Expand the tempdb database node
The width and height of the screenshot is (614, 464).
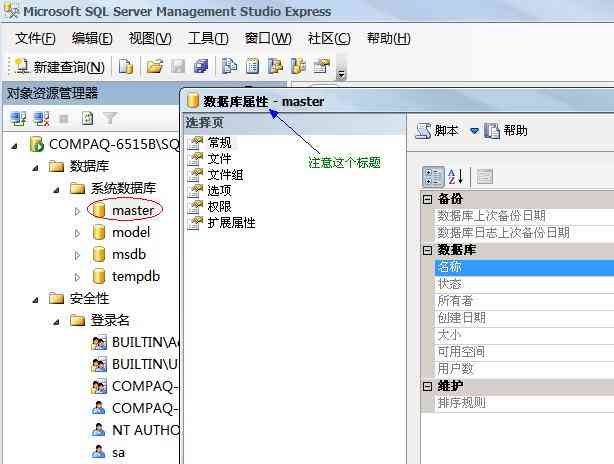[x=77, y=277]
